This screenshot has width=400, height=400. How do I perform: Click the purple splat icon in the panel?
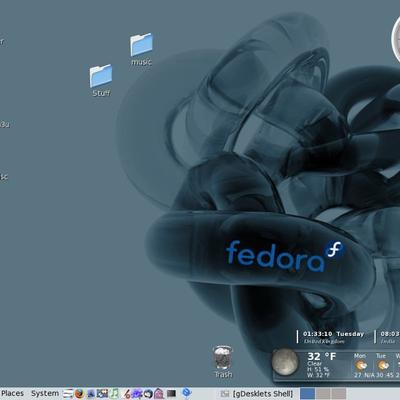(x=137, y=394)
